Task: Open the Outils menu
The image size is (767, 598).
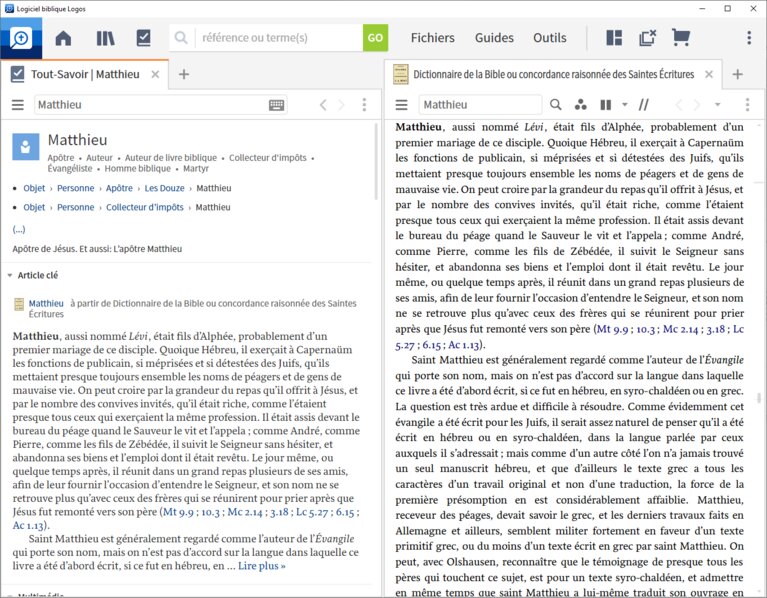Action: point(550,38)
